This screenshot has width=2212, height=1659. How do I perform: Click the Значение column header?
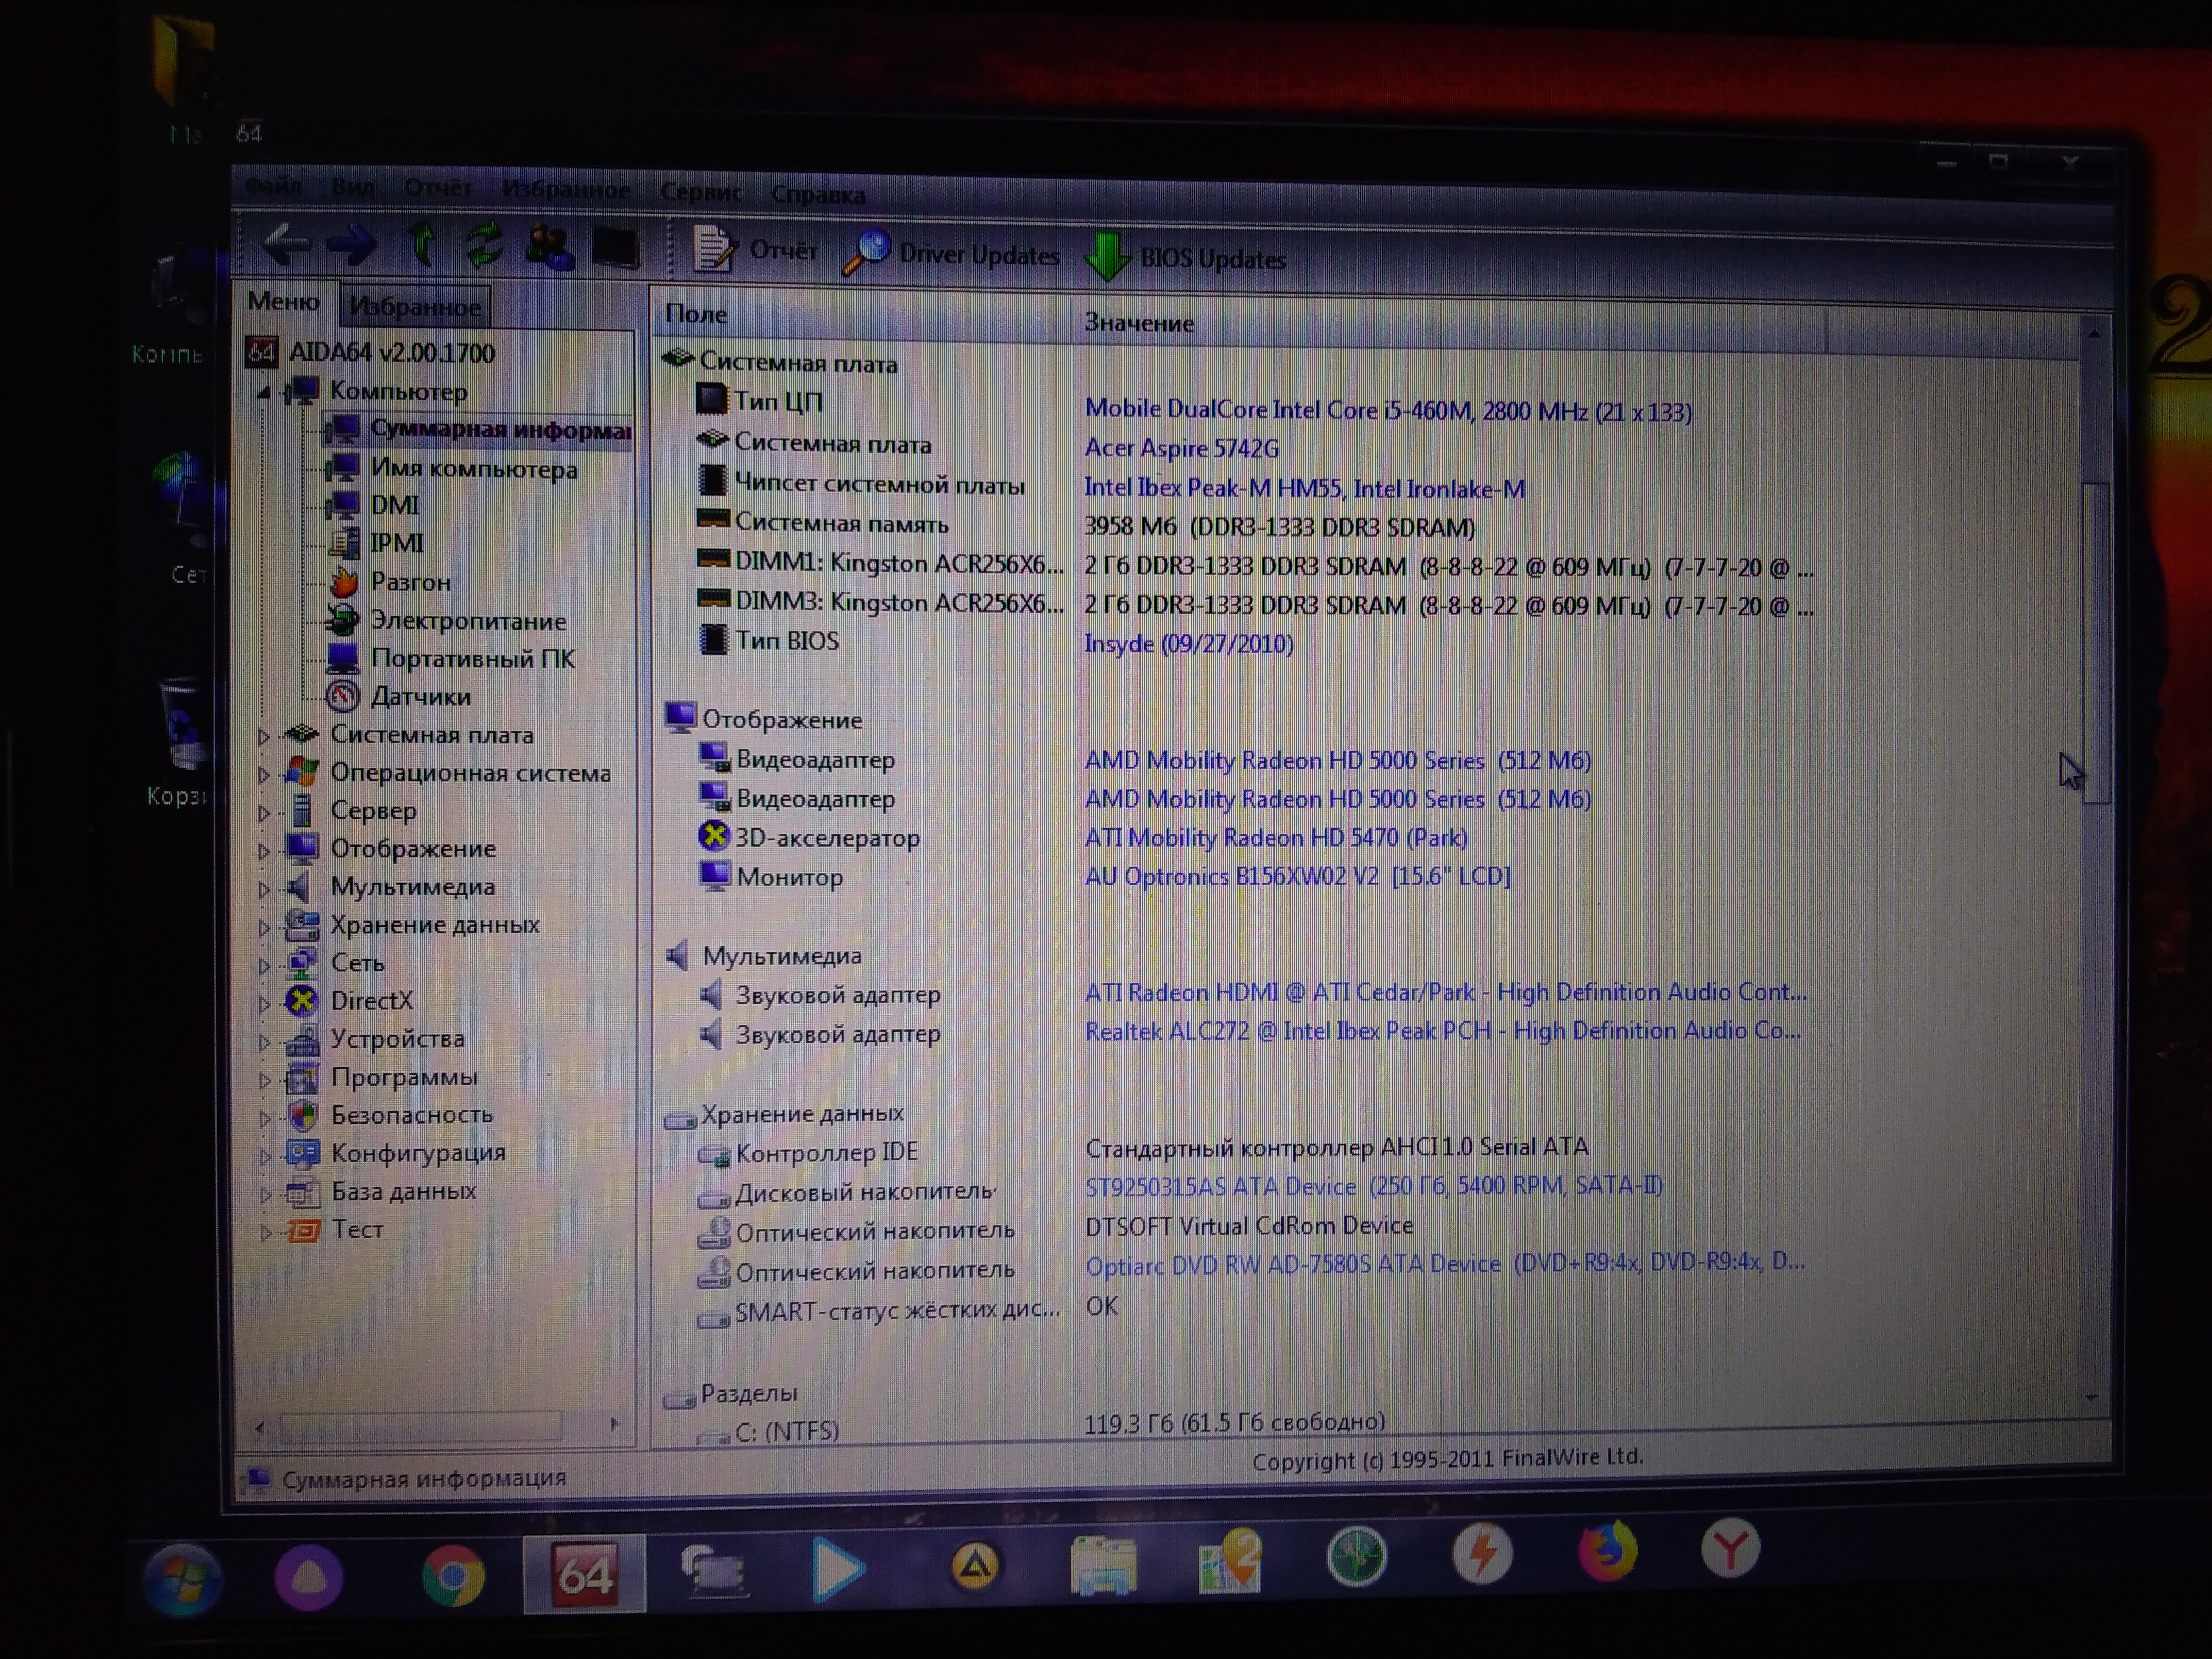pyautogui.click(x=1449, y=324)
